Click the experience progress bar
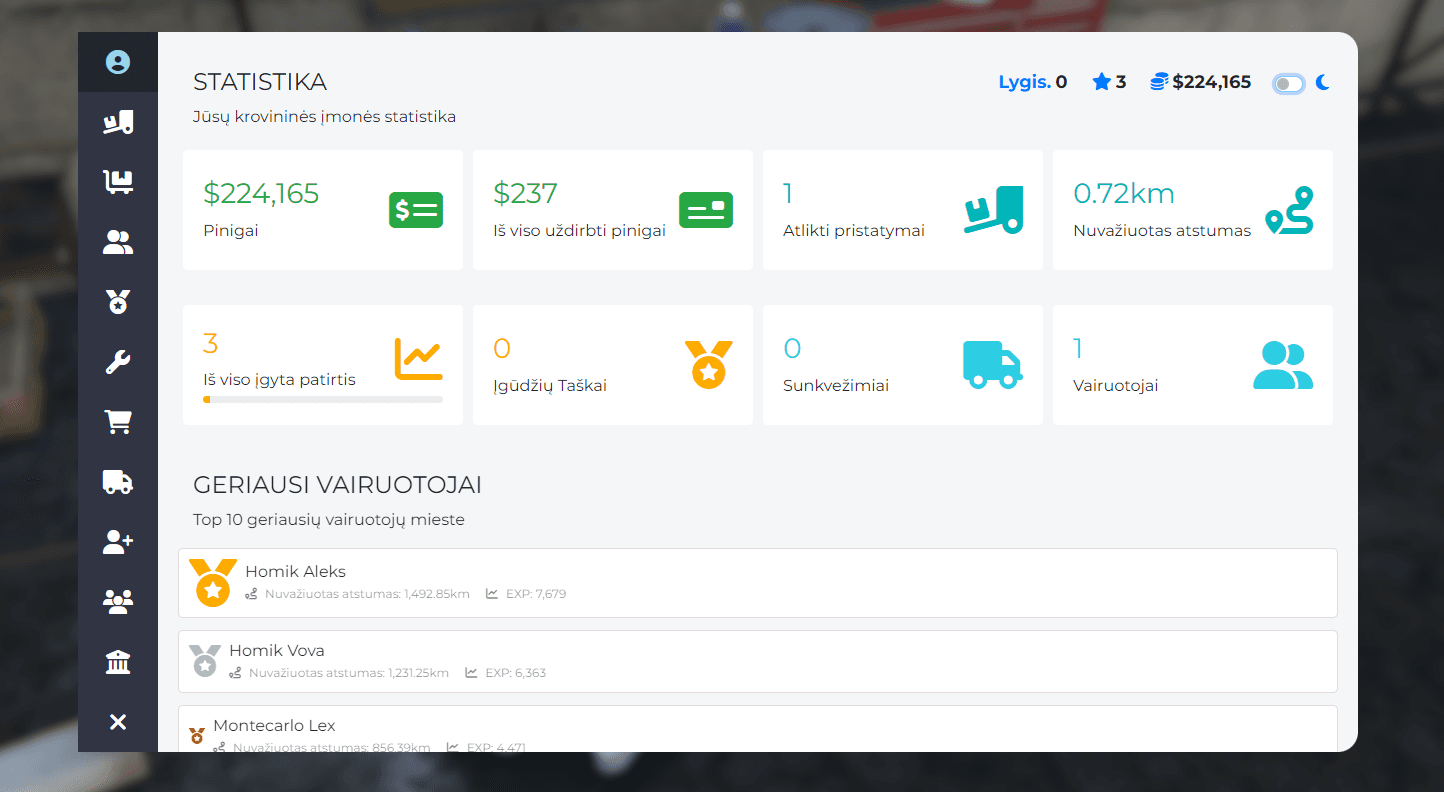The image size is (1444, 792). pyautogui.click(x=323, y=400)
